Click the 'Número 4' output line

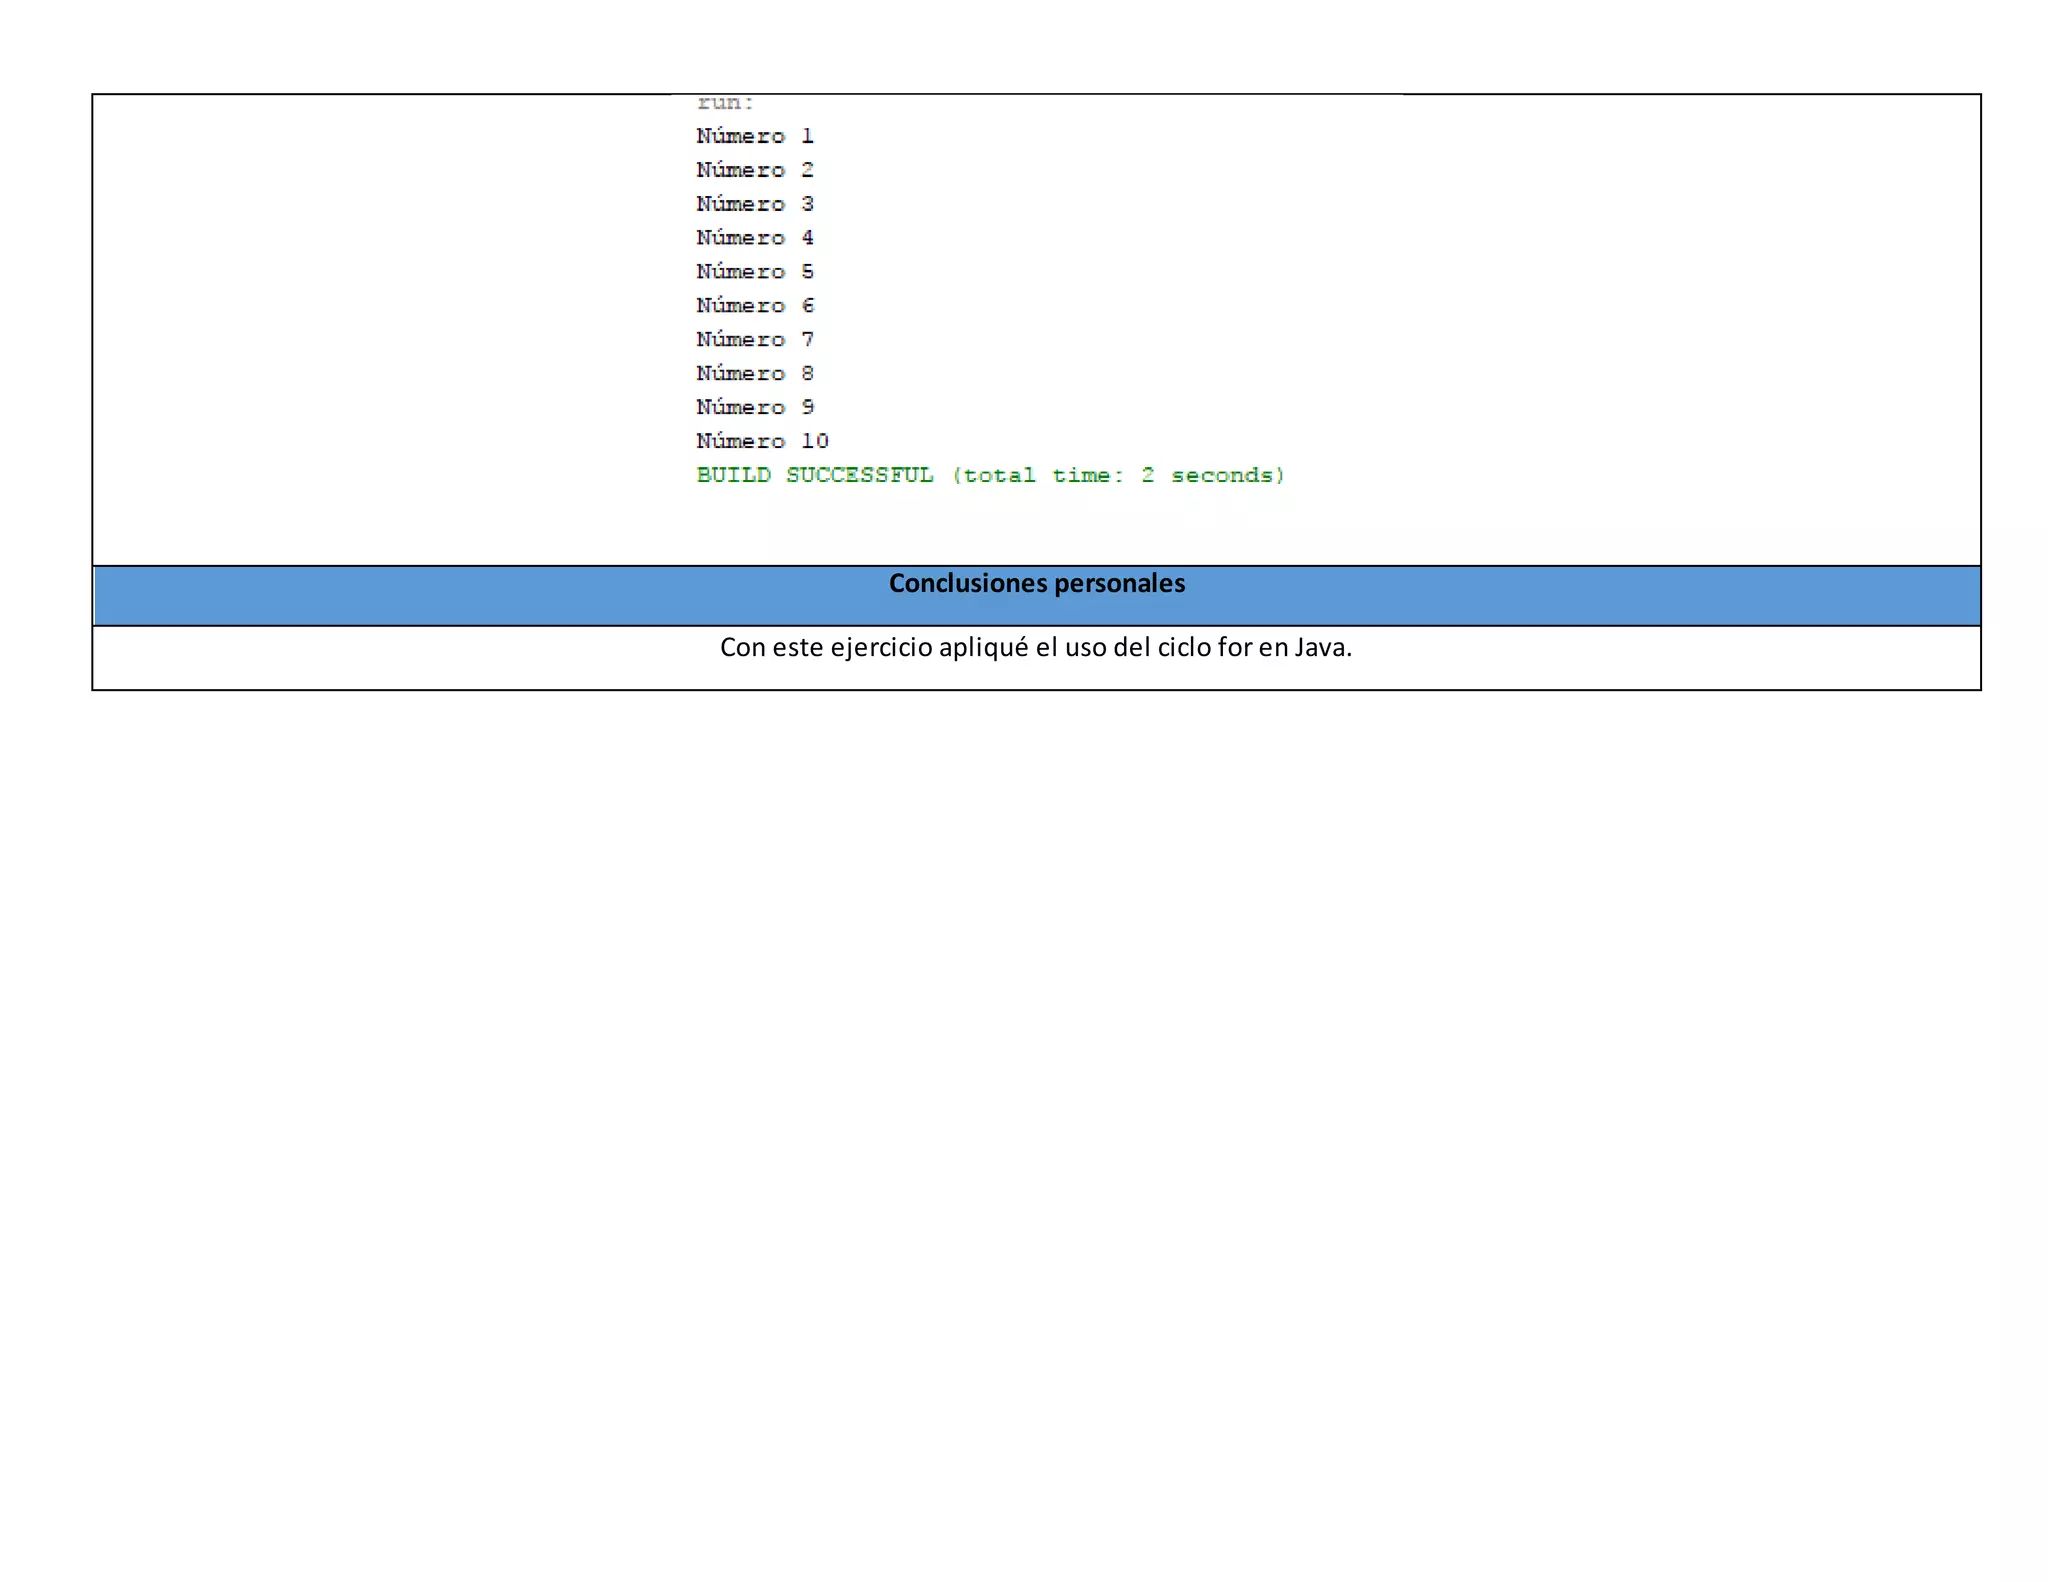[755, 238]
